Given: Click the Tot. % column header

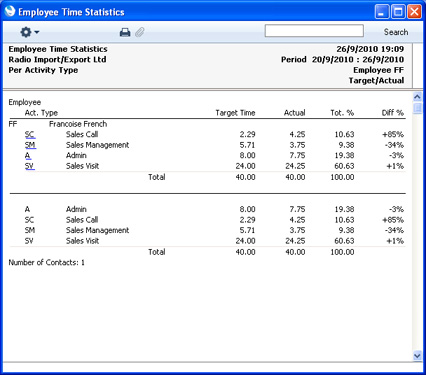Looking at the screenshot, I should pyautogui.click(x=342, y=113).
